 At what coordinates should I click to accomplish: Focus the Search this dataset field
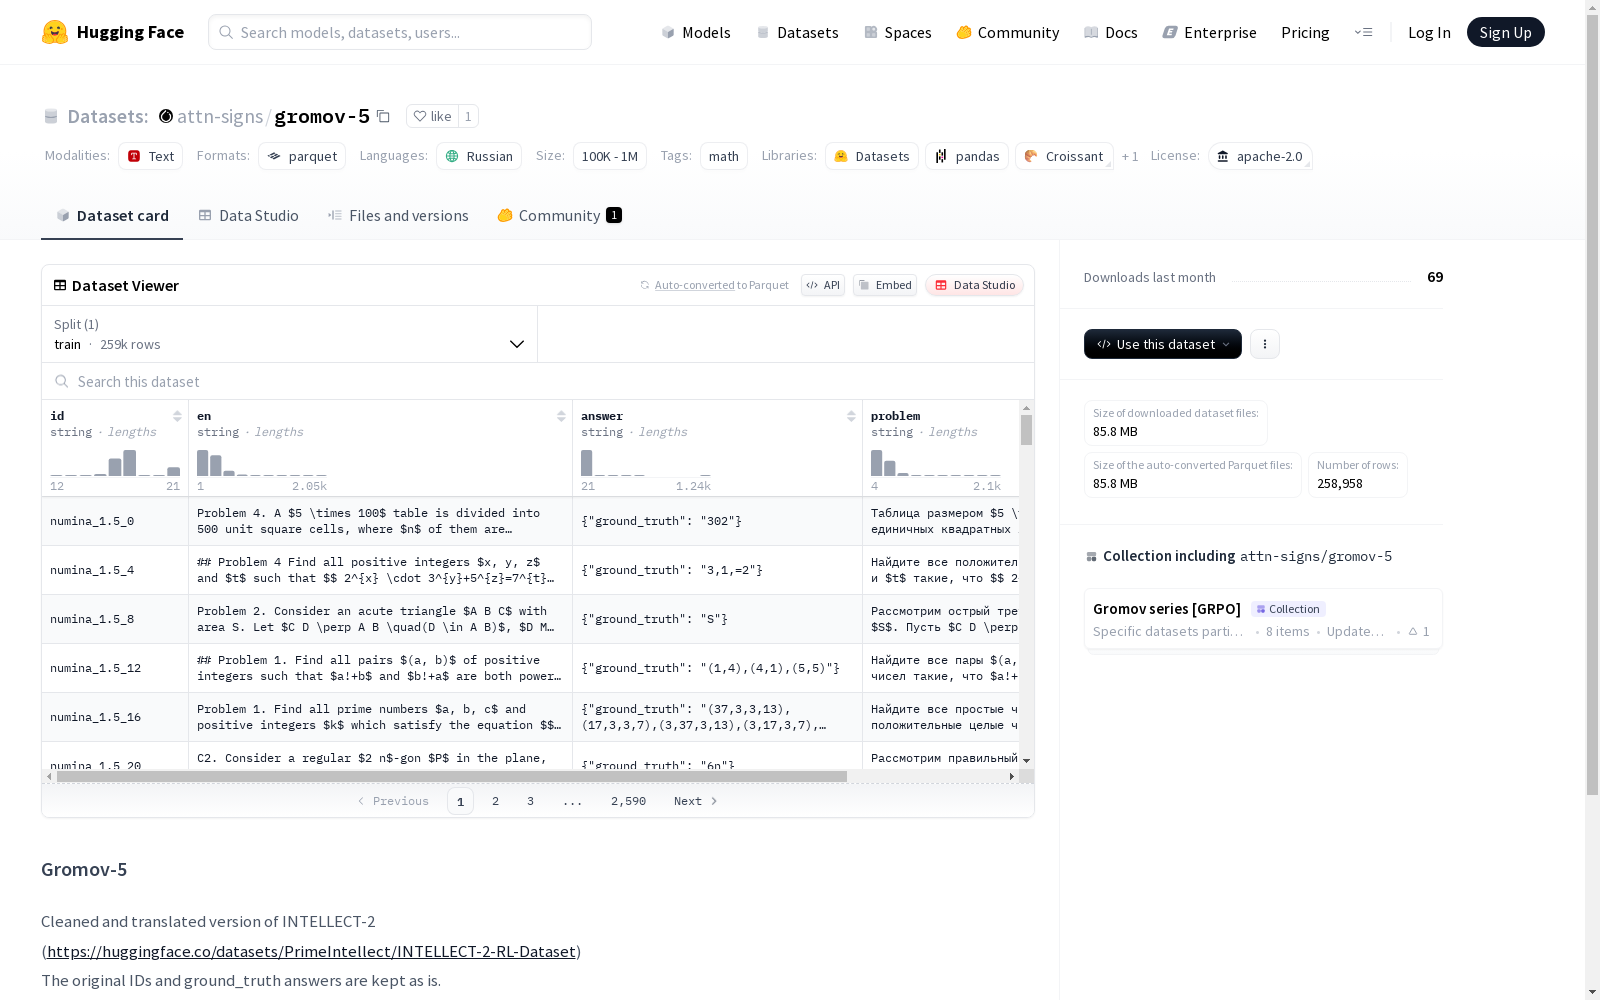[538, 381]
